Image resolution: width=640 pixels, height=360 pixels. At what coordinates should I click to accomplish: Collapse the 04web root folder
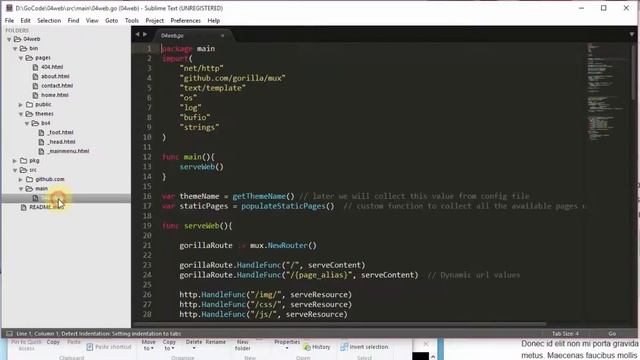(x=9, y=39)
